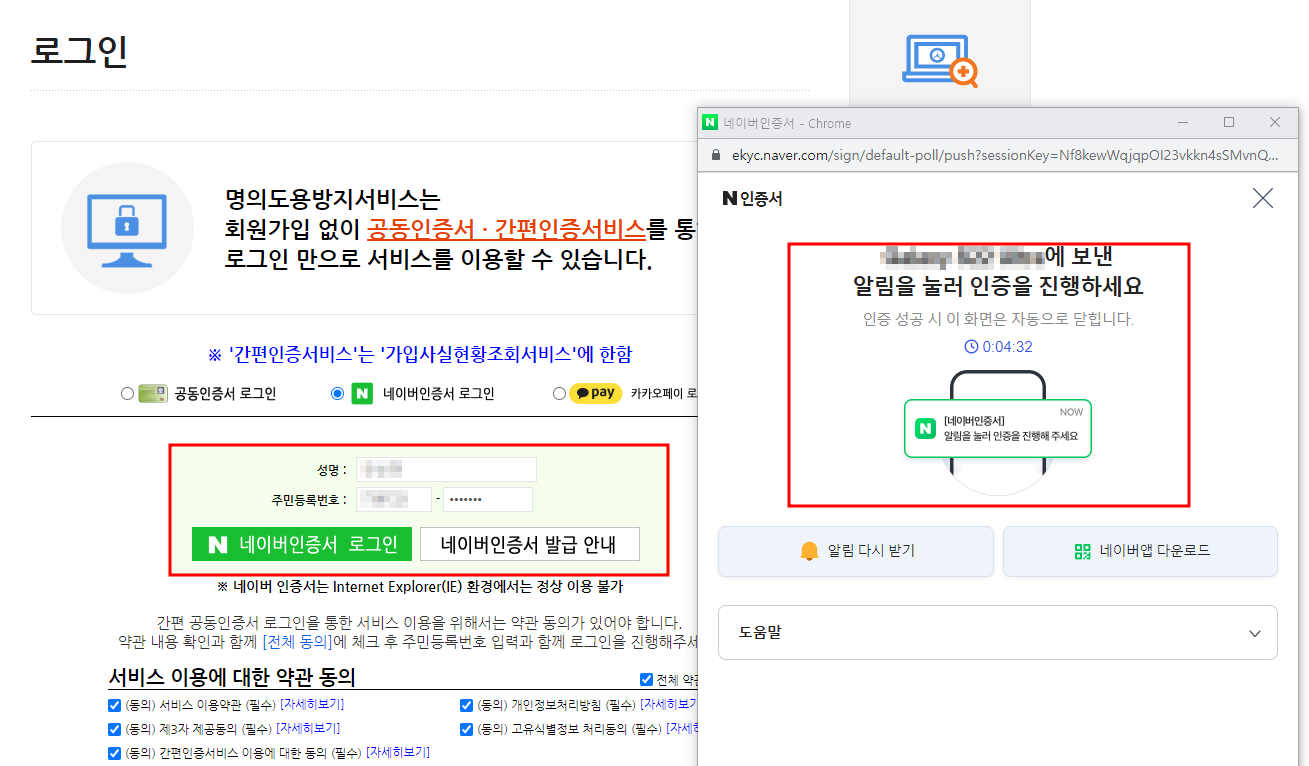Select 공동인증서 로그인 radio button
Image resolution: width=1309 pixels, height=766 pixels.
coord(127,394)
